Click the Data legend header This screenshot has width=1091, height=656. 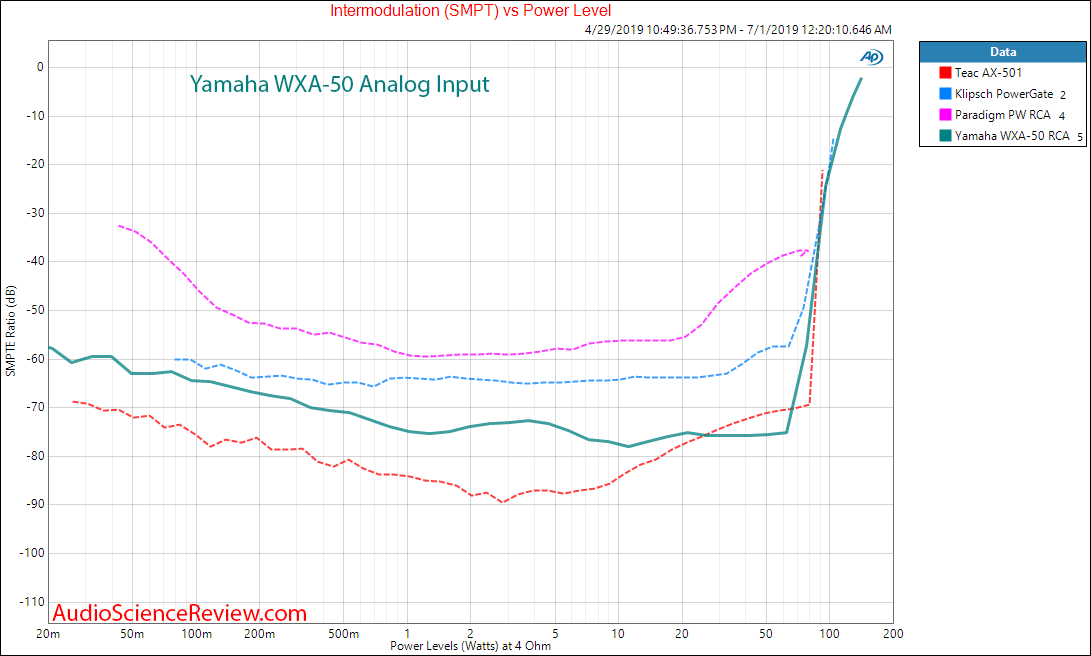[1003, 51]
